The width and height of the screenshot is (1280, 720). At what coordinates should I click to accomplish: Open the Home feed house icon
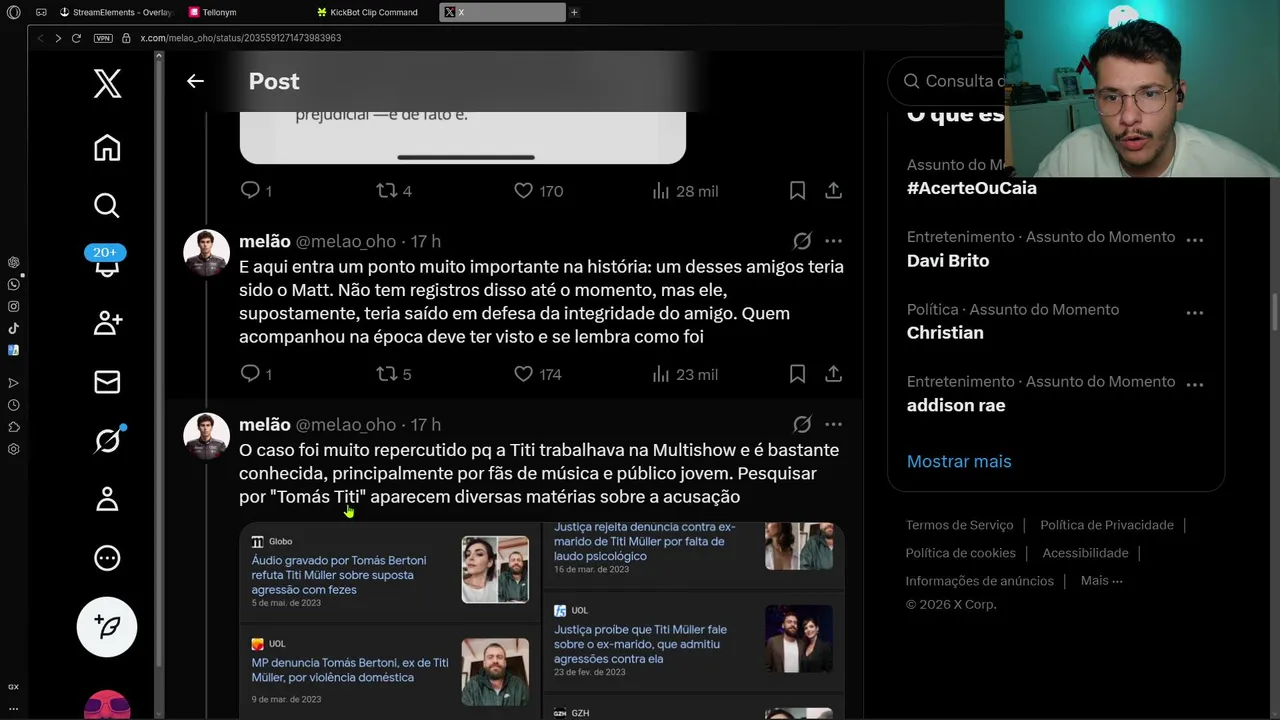coord(107,148)
